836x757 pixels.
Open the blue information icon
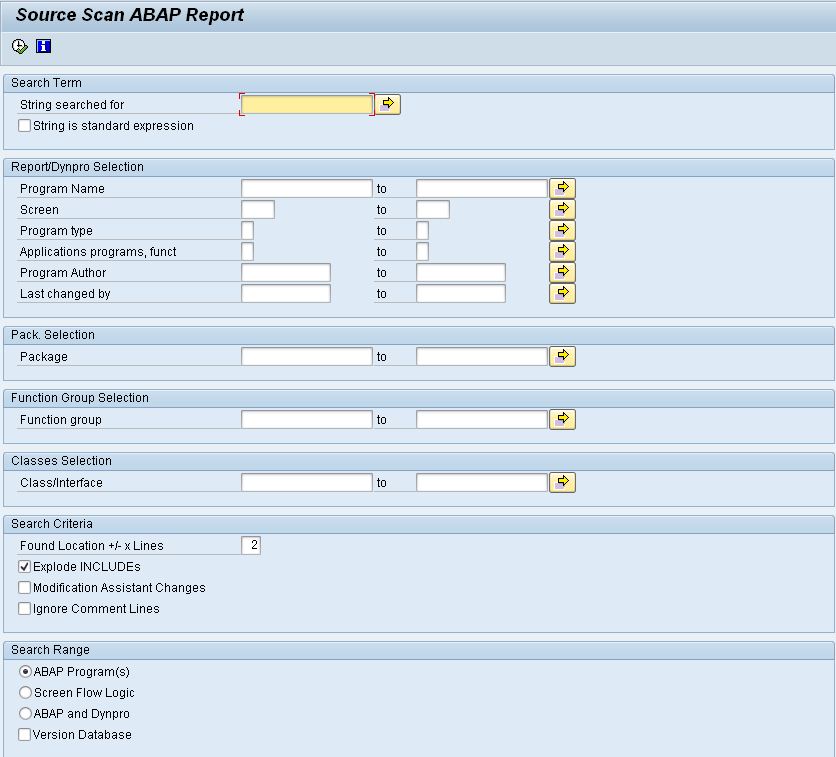[44, 46]
